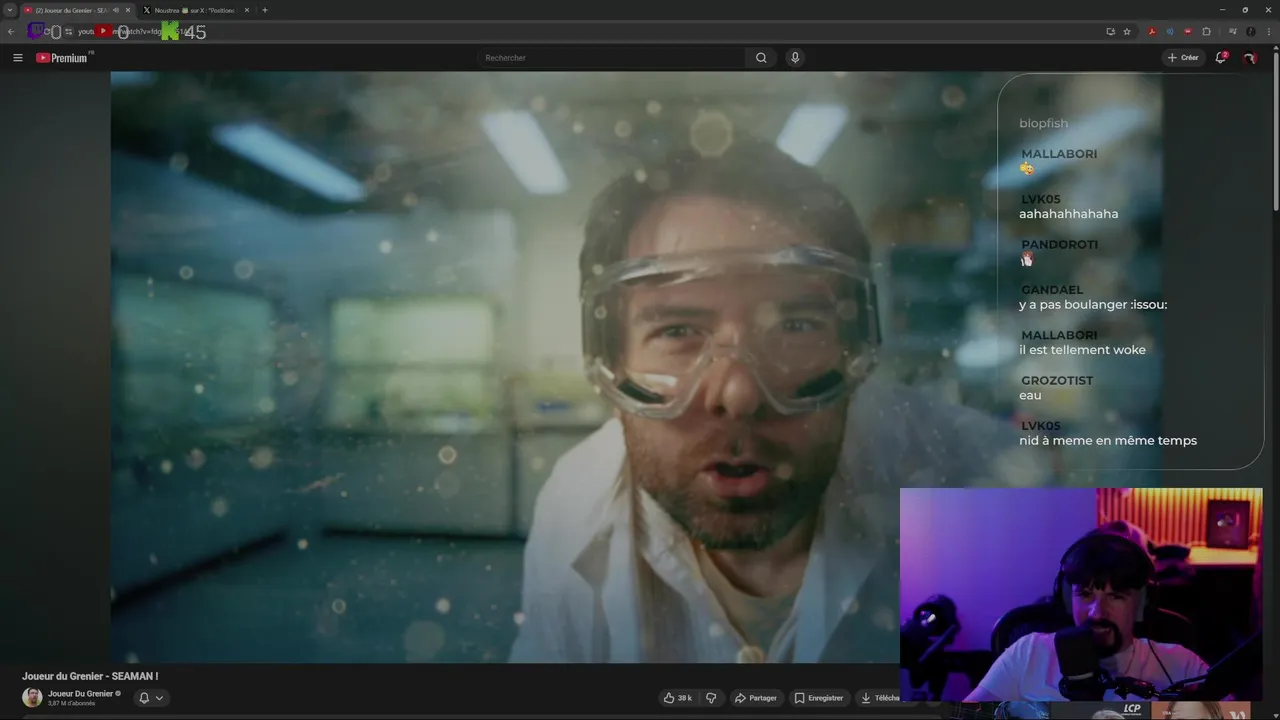Open the red extension icon in toolbar
The image size is (1280, 720).
[x=1188, y=32]
